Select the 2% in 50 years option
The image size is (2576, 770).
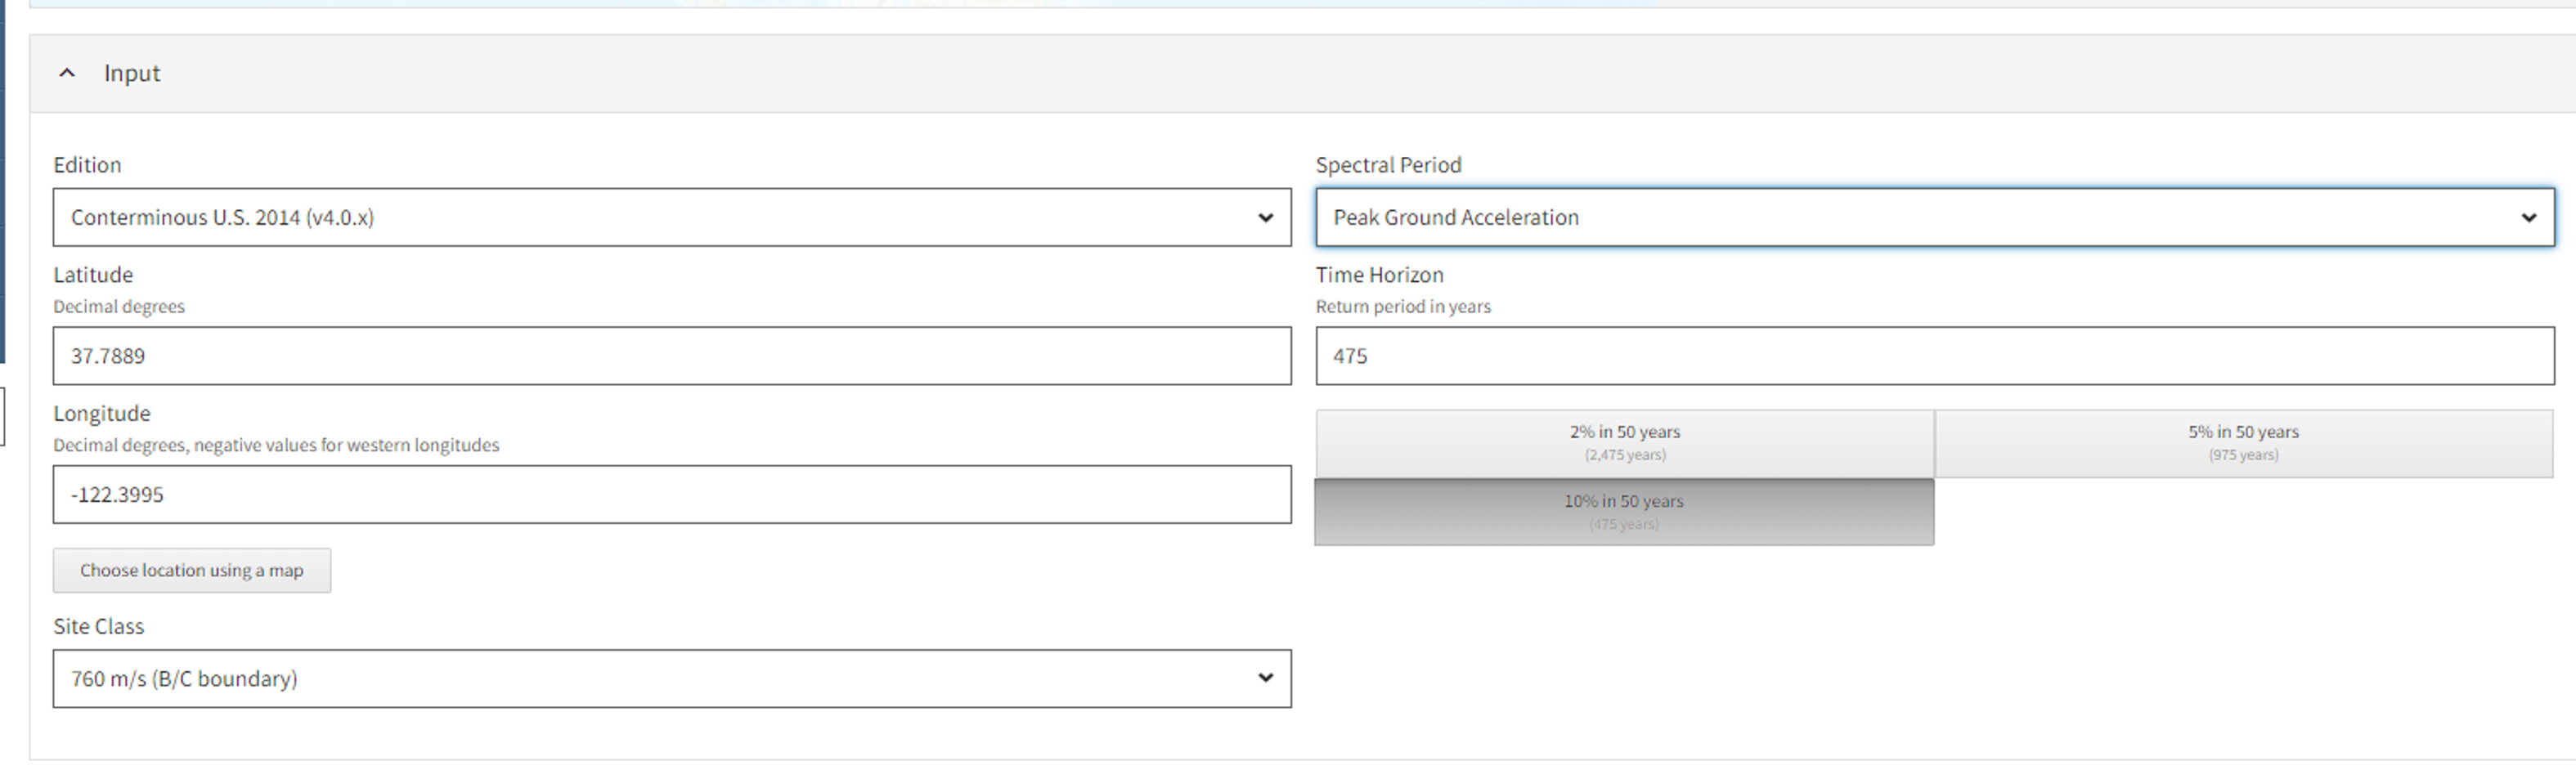pos(1624,441)
